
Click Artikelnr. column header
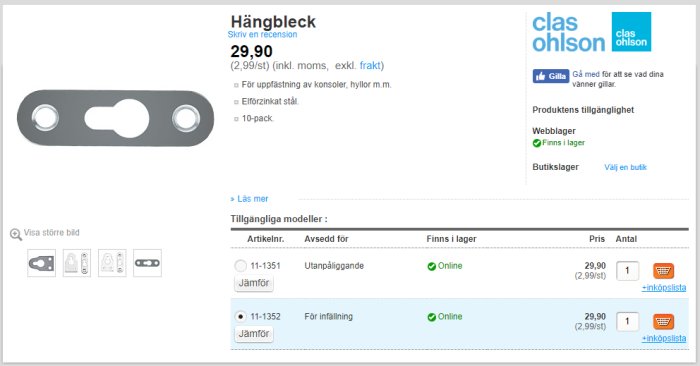[x=266, y=239]
